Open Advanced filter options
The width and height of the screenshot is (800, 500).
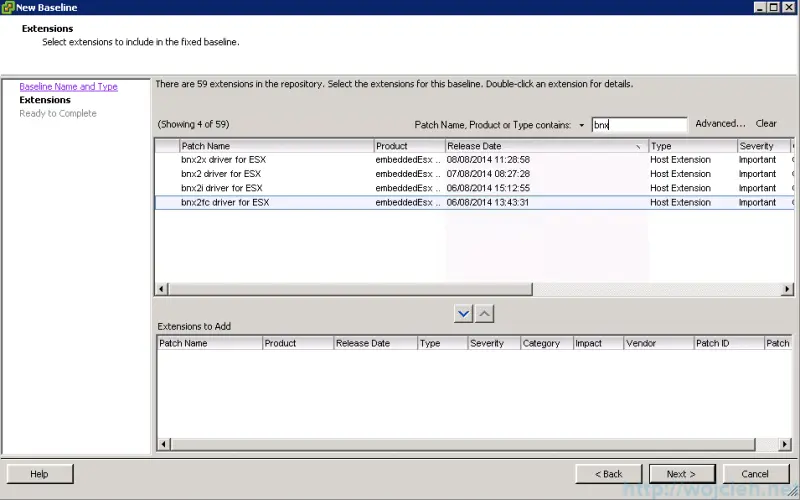point(720,123)
